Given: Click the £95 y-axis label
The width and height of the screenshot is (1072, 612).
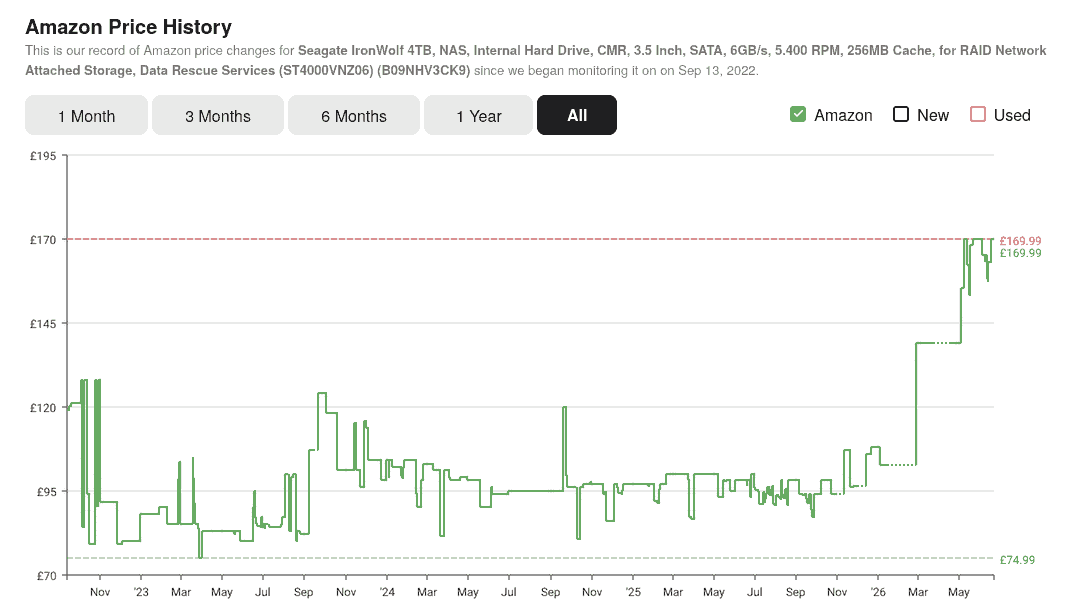Looking at the screenshot, I should coord(46,492).
